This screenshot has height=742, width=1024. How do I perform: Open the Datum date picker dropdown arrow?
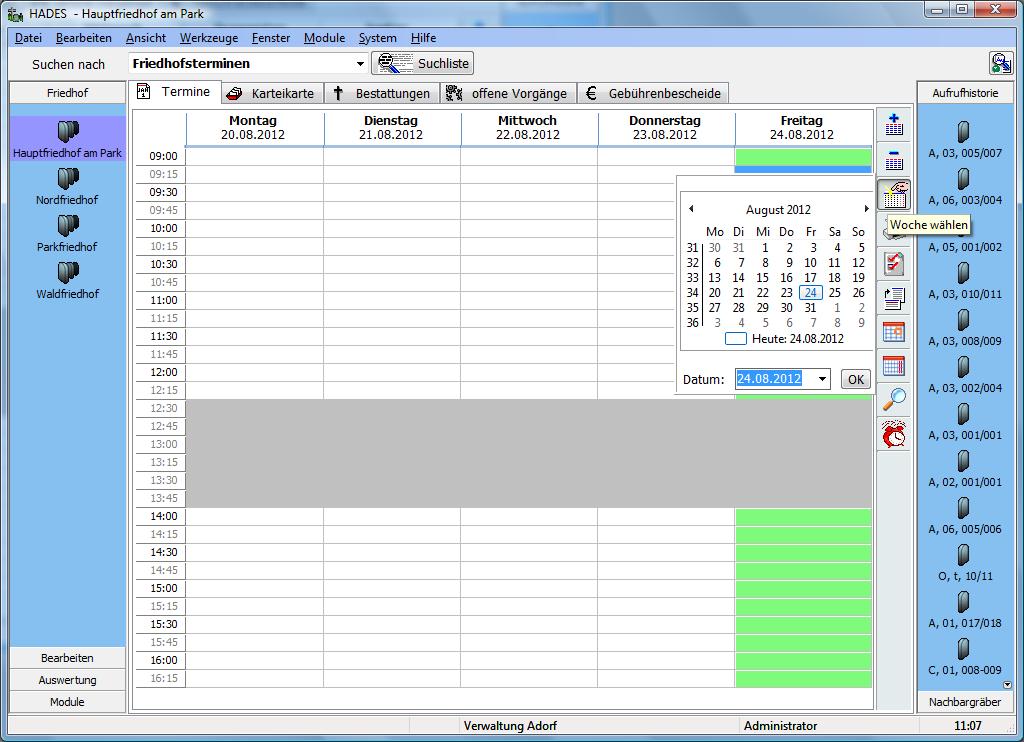822,379
